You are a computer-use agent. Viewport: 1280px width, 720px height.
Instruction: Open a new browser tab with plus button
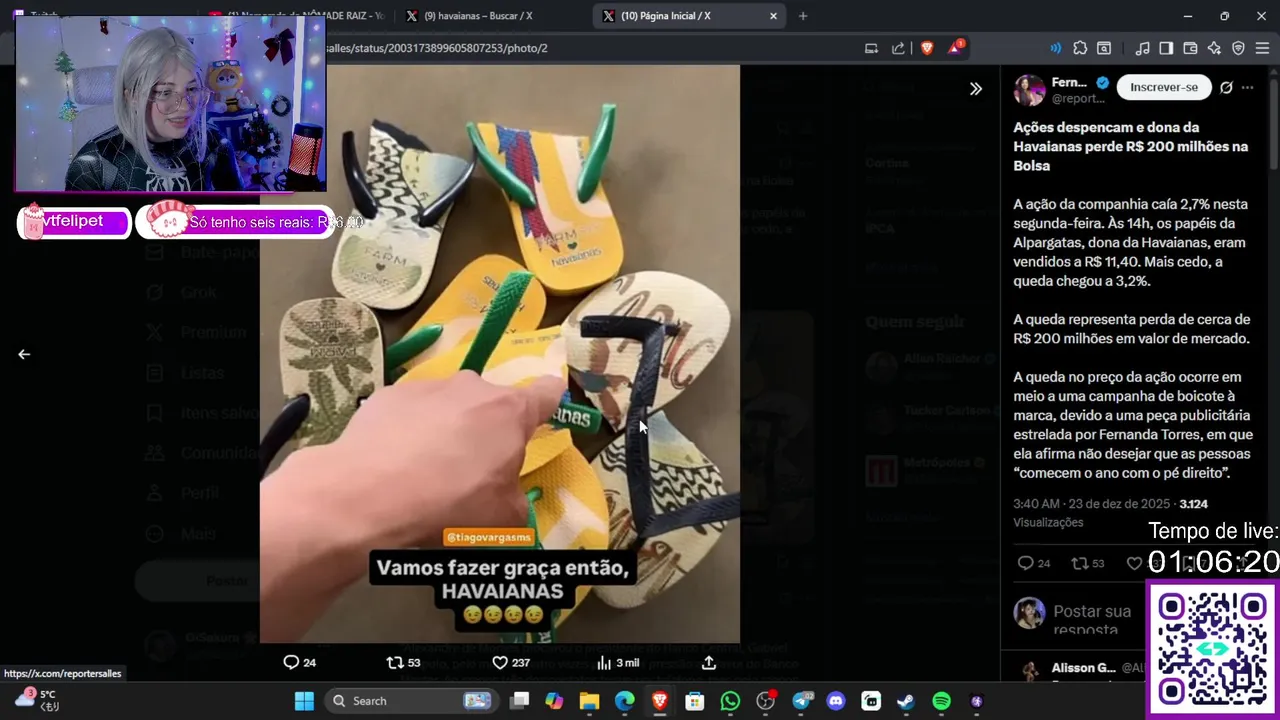coord(802,16)
